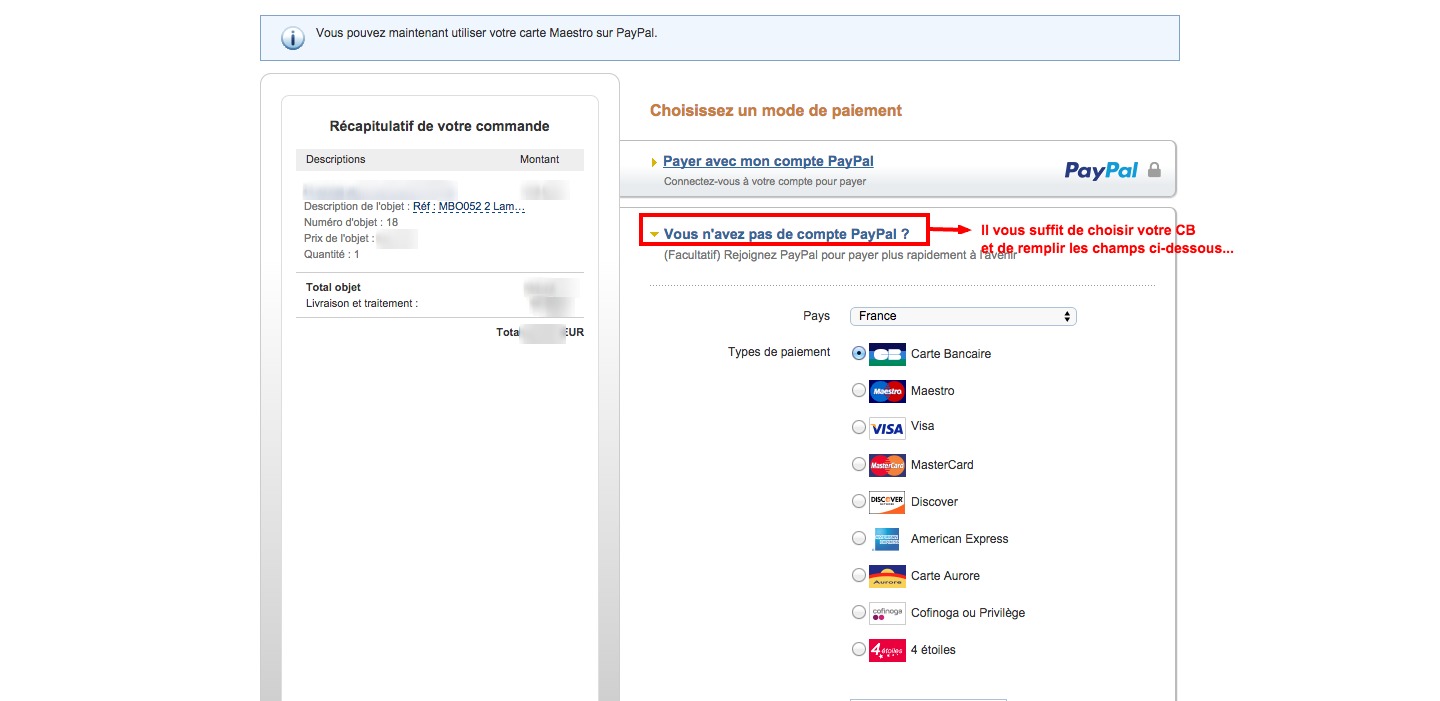Select the Cofinoga ou Privilège radio button
The image size is (1440, 701).
tap(858, 612)
